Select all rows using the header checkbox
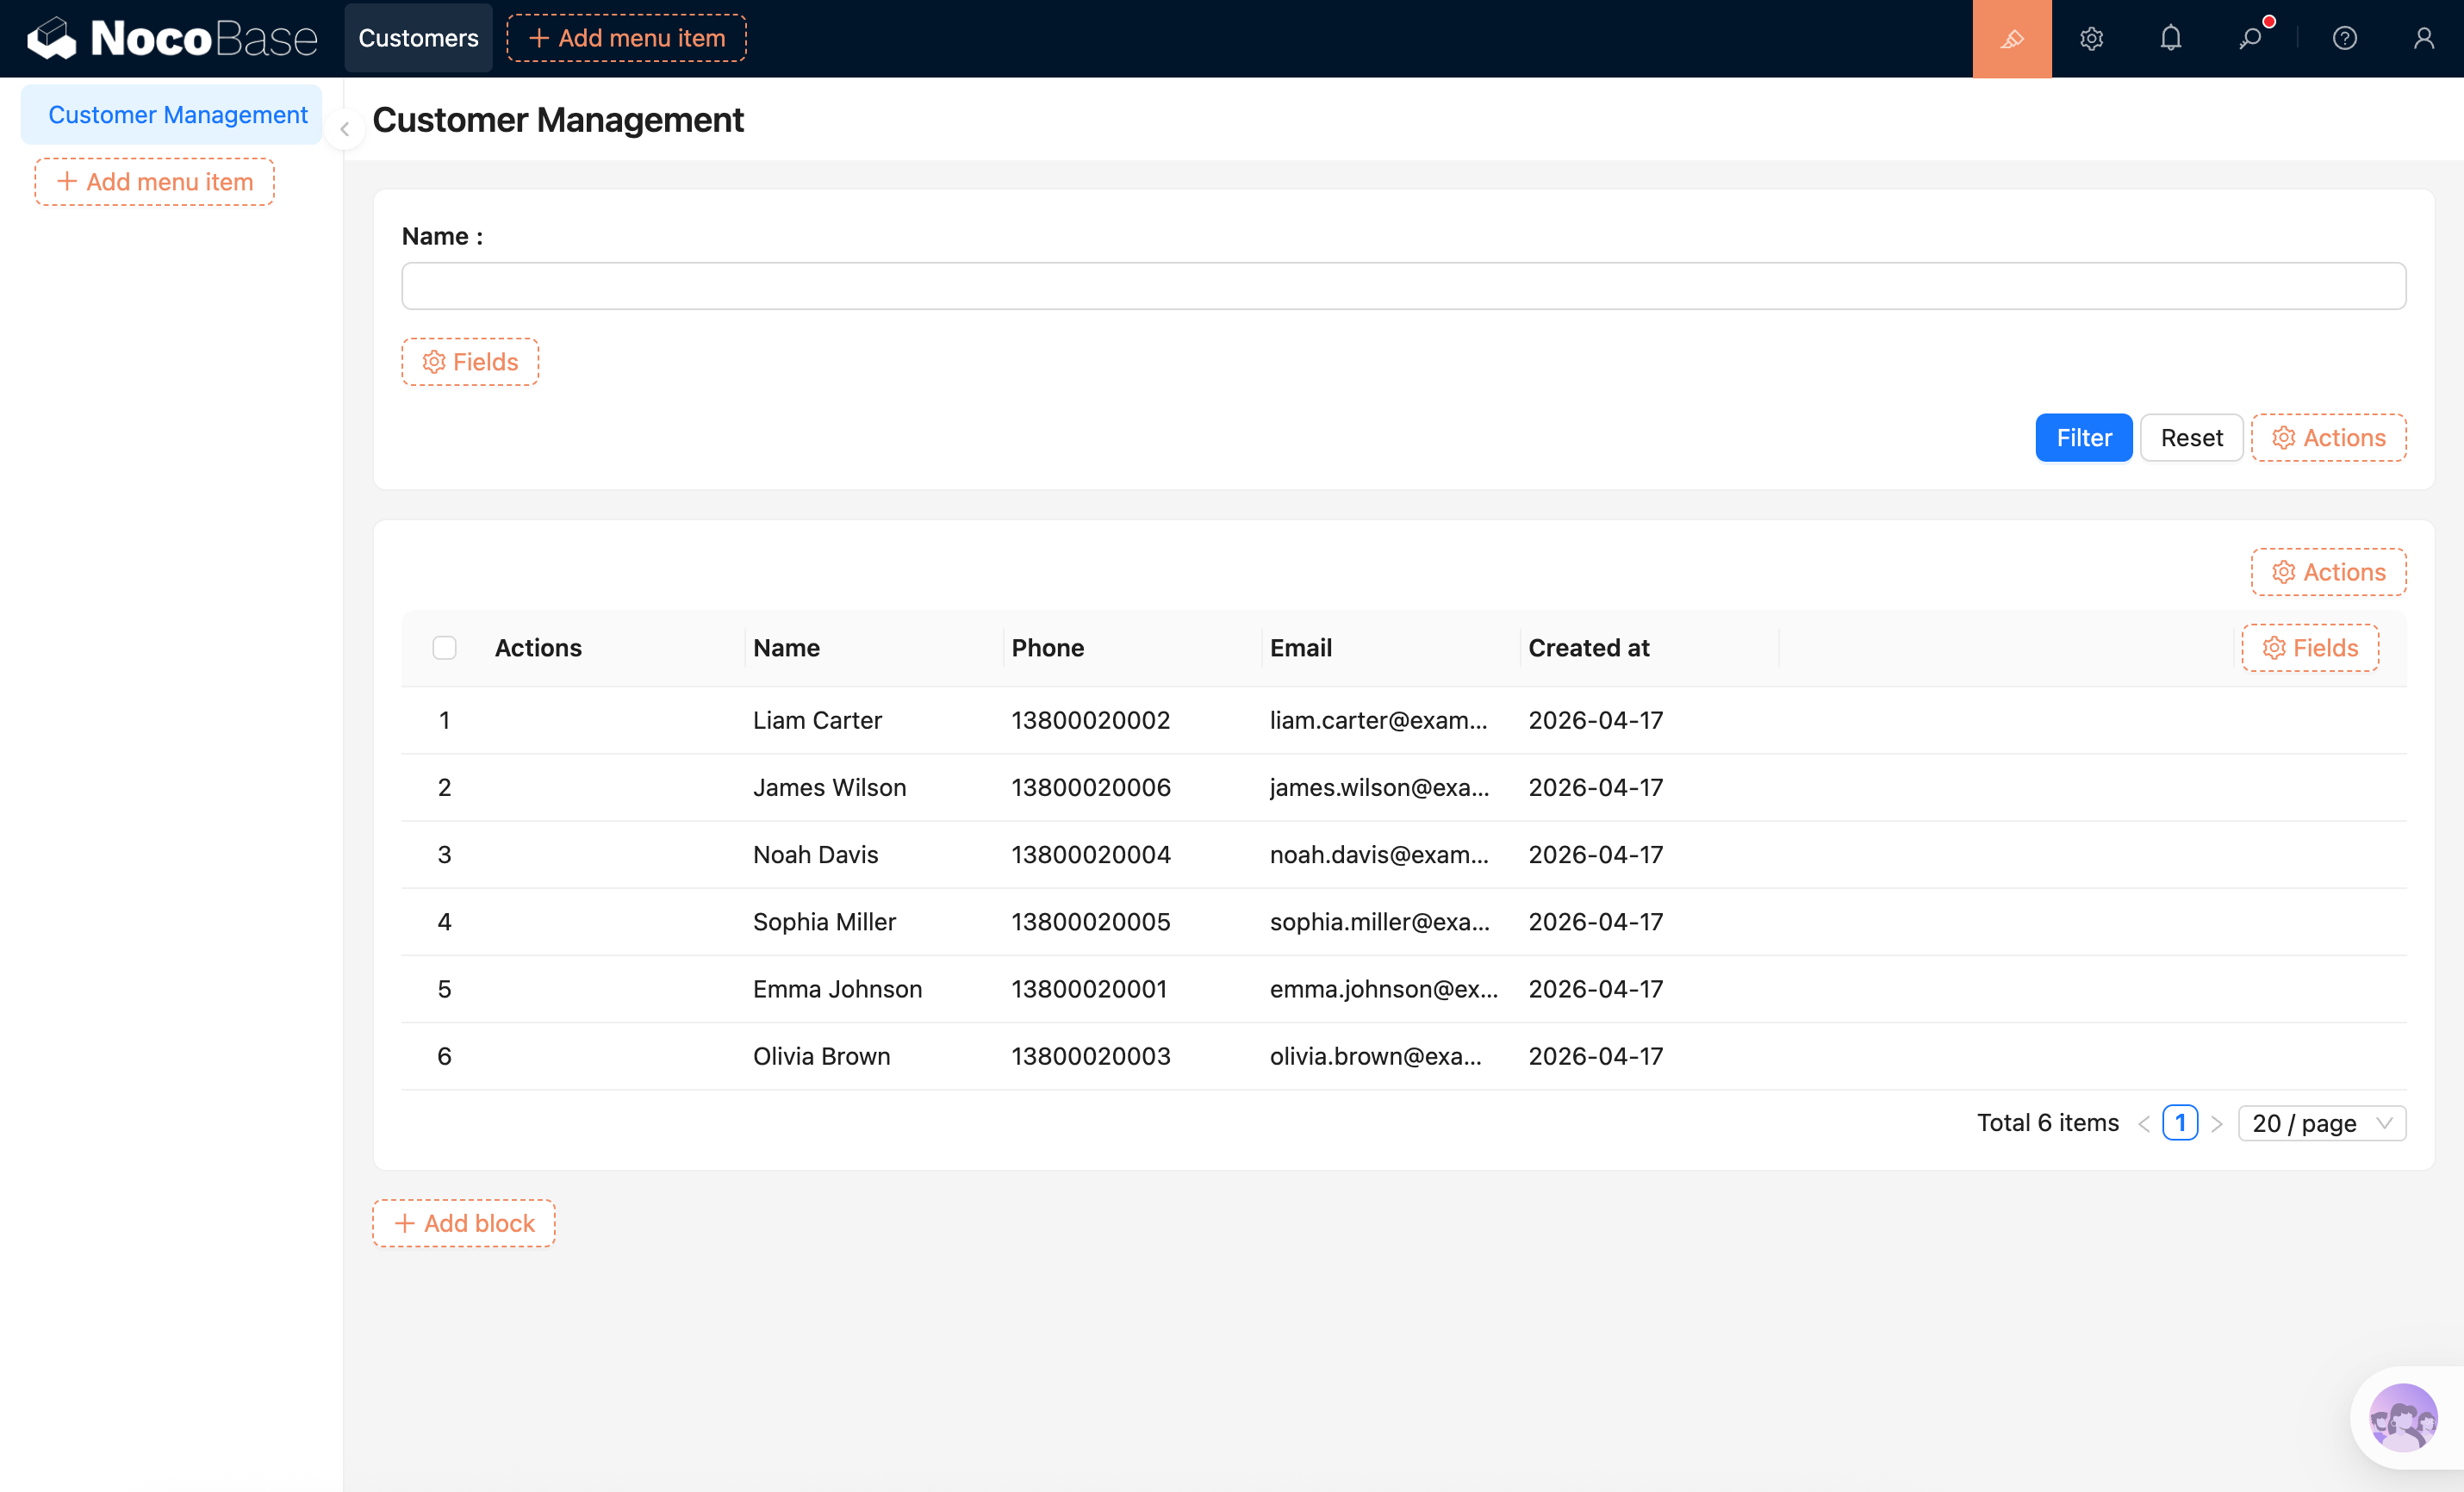 [x=444, y=647]
